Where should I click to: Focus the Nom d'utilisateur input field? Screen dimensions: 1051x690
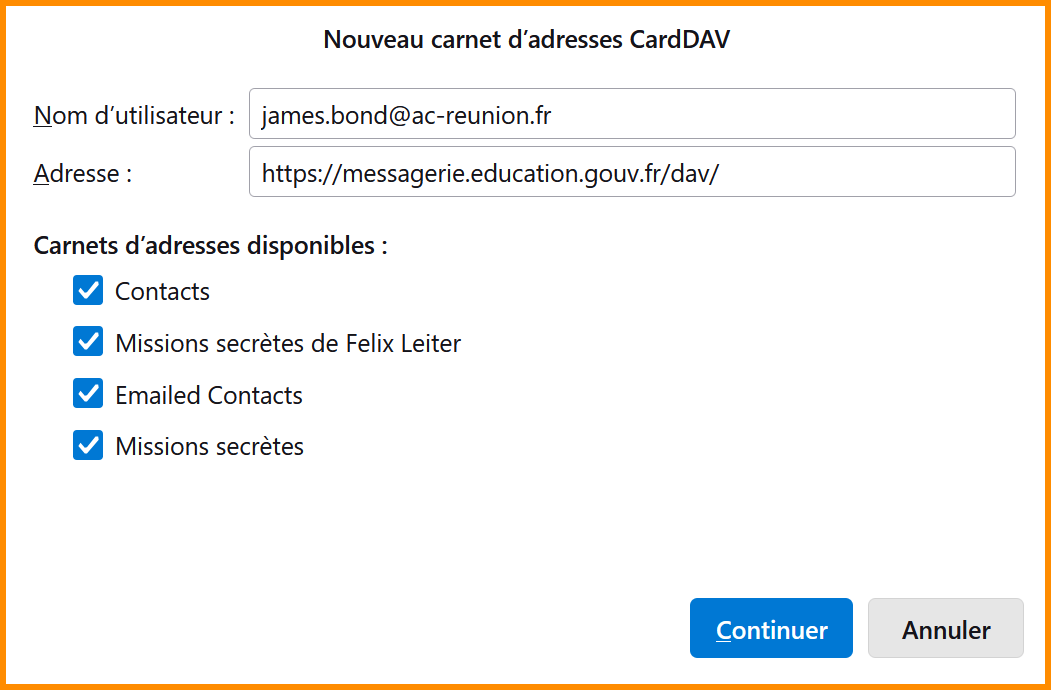click(632, 115)
